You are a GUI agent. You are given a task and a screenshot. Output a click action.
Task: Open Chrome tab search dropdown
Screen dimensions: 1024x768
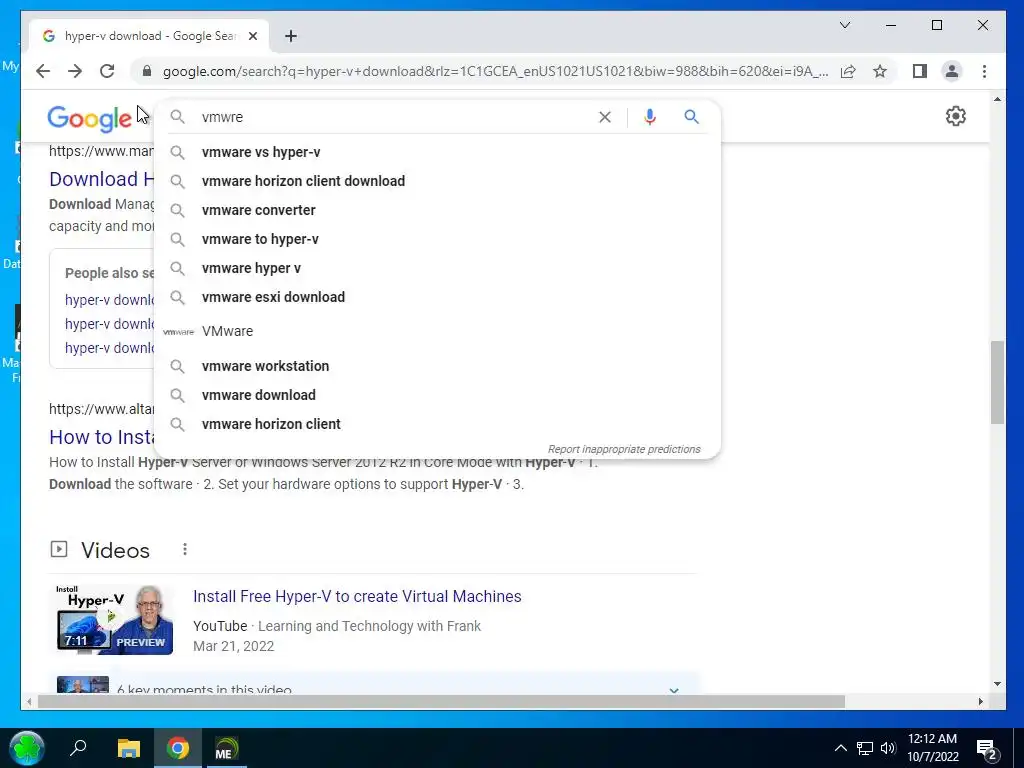point(844,25)
